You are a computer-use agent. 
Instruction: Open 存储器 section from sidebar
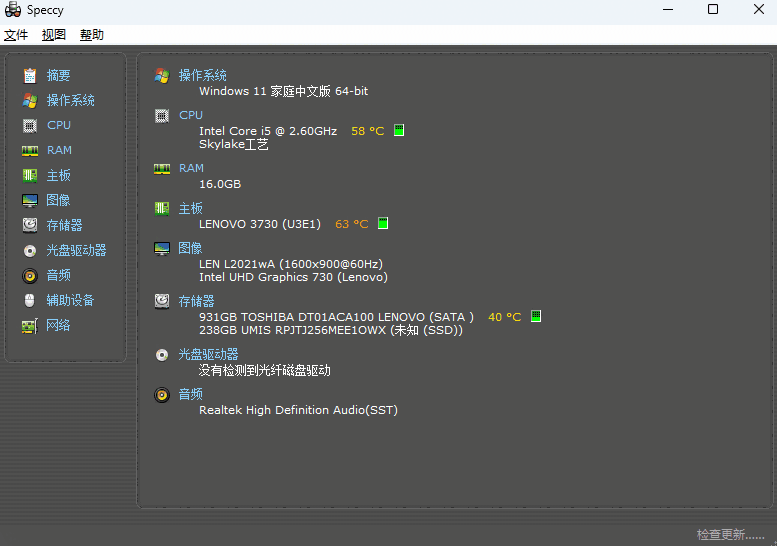[x=64, y=225]
